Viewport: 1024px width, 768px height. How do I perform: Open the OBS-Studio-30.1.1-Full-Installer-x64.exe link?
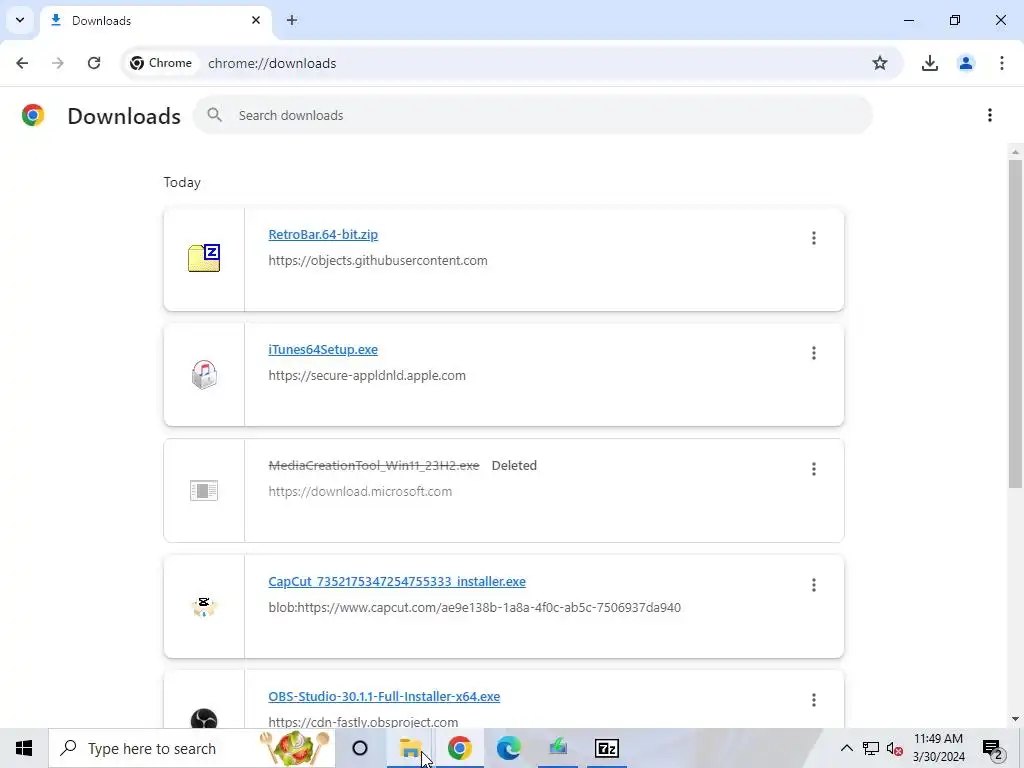coord(384,696)
